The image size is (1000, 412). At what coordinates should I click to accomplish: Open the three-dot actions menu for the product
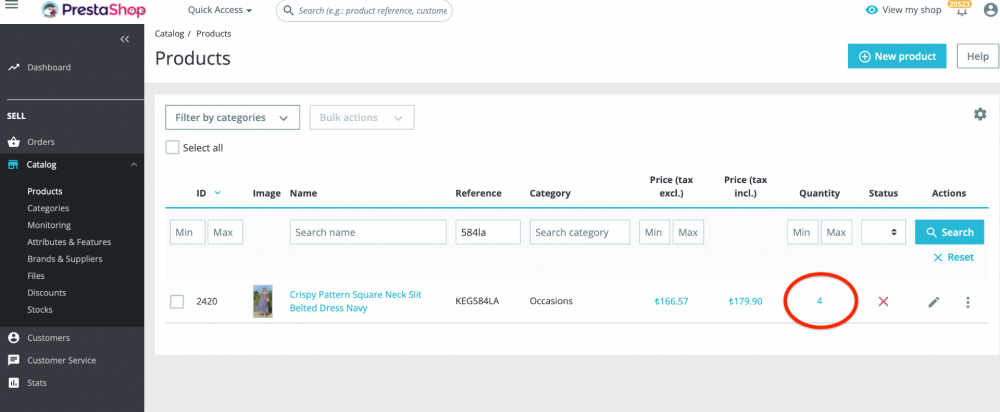(x=967, y=302)
